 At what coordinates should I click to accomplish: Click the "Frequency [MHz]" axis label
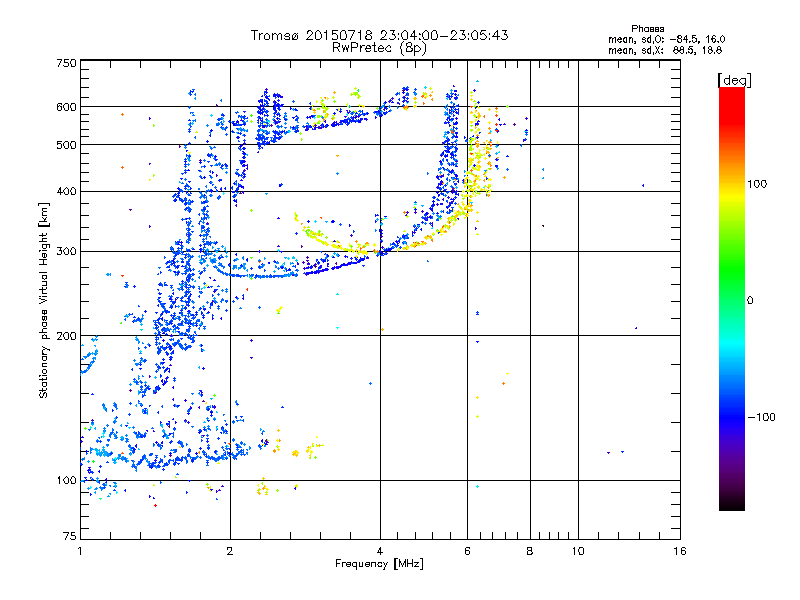coord(379,564)
